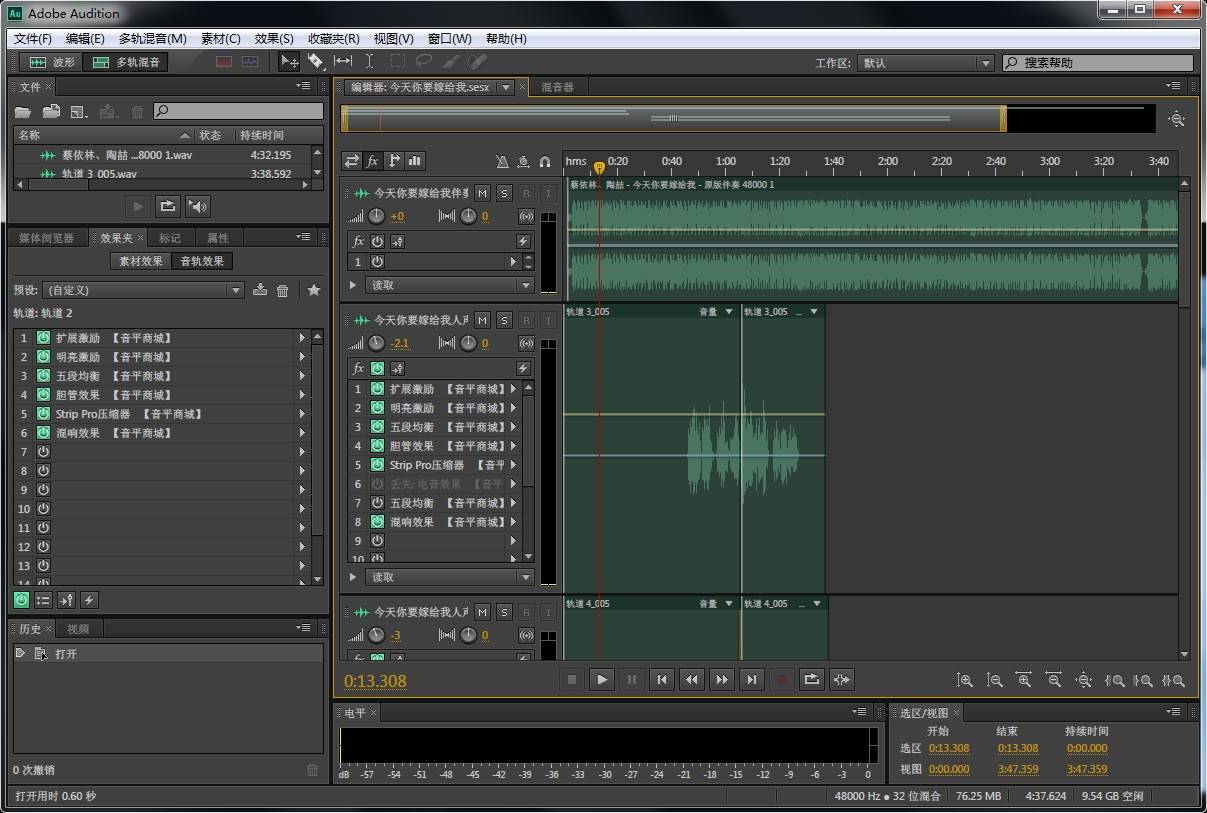Click the Record button in transport bar
The height and width of the screenshot is (813, 1207).
781,680
